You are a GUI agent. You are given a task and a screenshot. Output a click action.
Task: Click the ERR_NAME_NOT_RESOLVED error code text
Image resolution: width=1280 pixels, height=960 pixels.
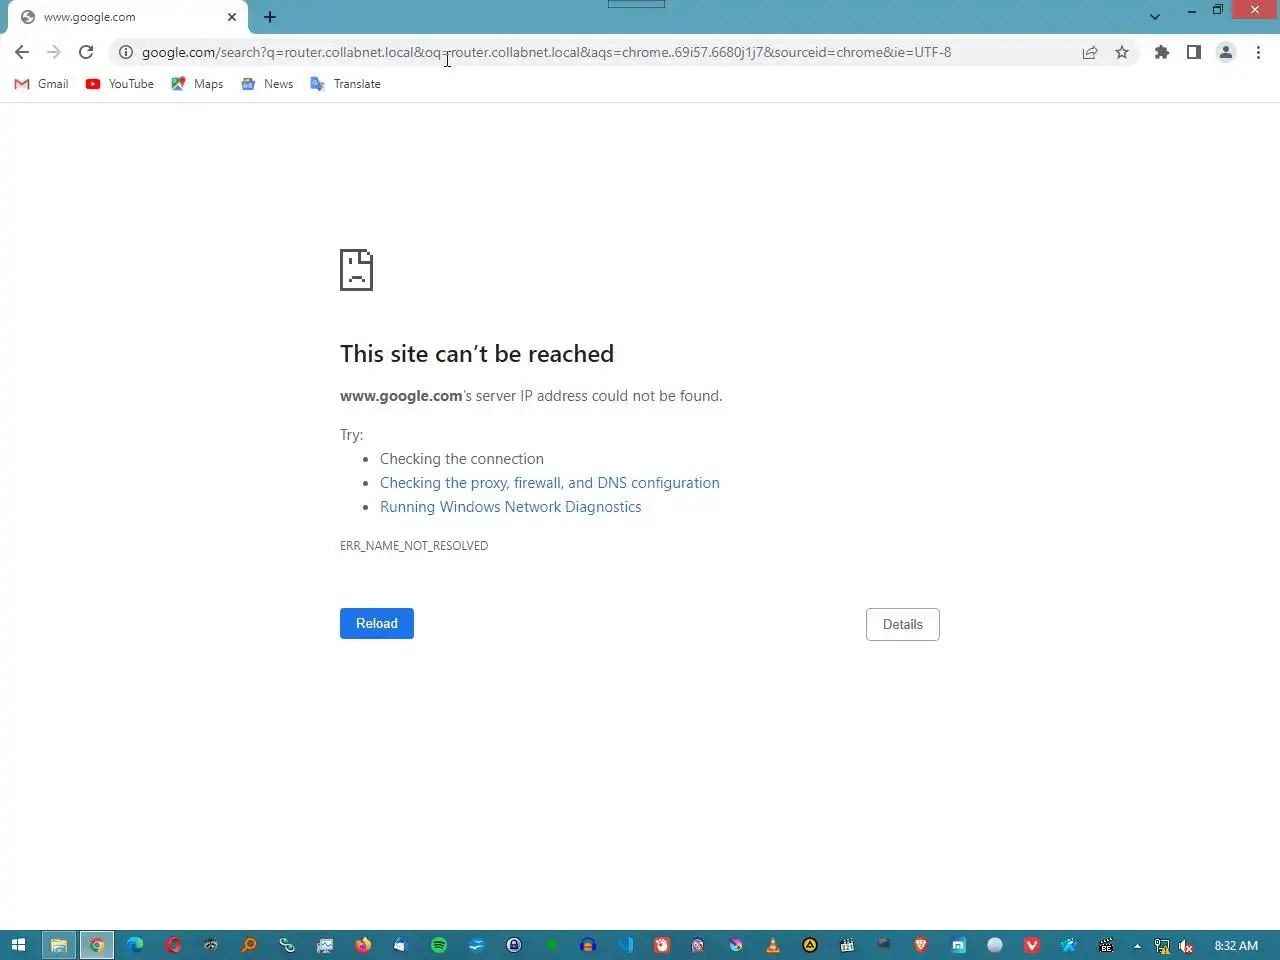tap(414, 546)
